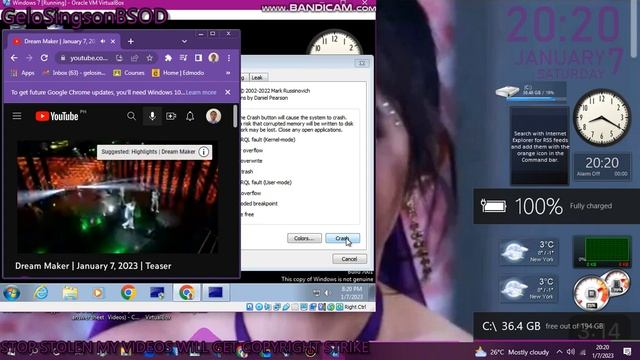The image size is (640, 360).
Task: Open Chrome extensions puzzle icon
Action: tap(168, 58)
